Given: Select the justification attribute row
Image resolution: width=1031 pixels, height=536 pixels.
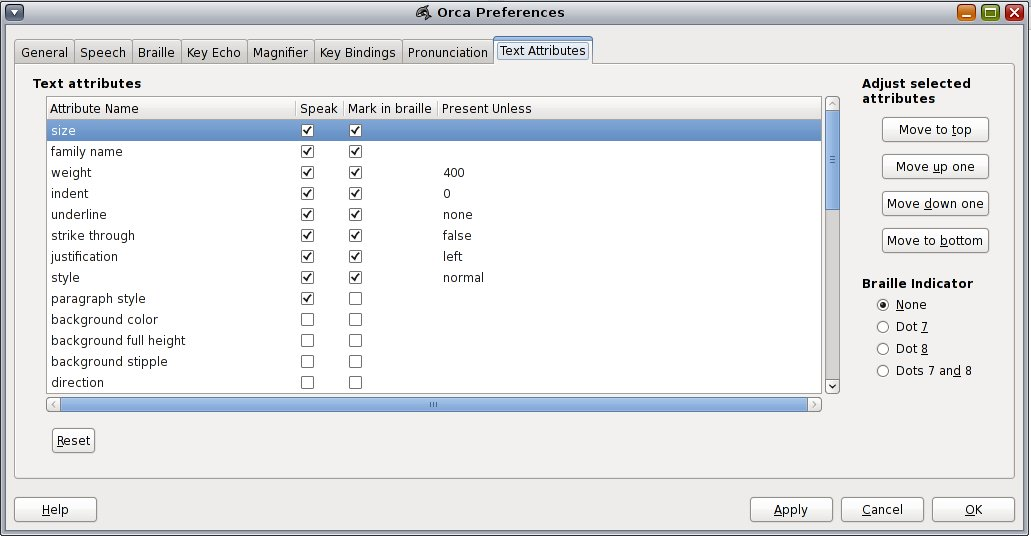Looking at the screenshot, I should click(x=434, y=256).
